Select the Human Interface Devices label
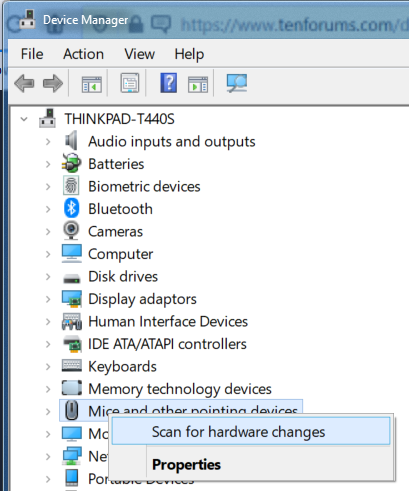 pos(168,322)
